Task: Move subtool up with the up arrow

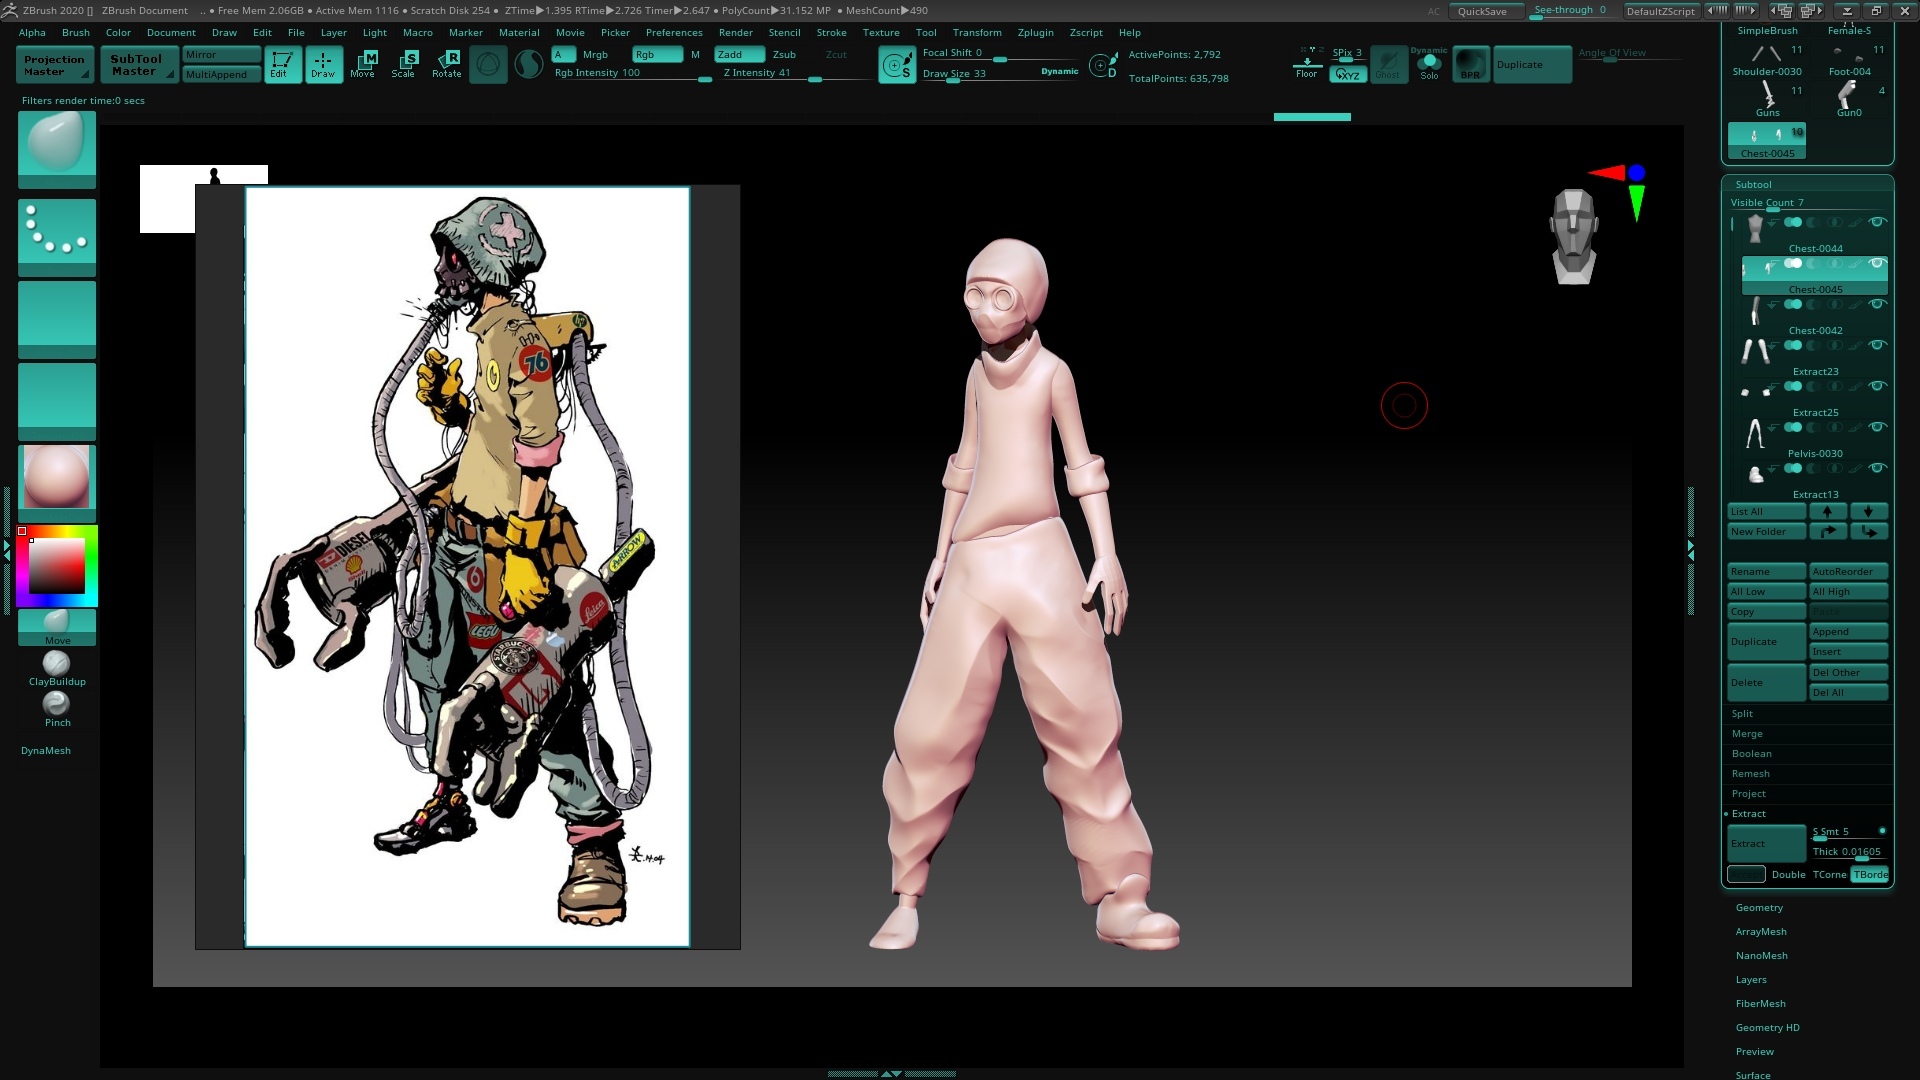Action: 1827,511
